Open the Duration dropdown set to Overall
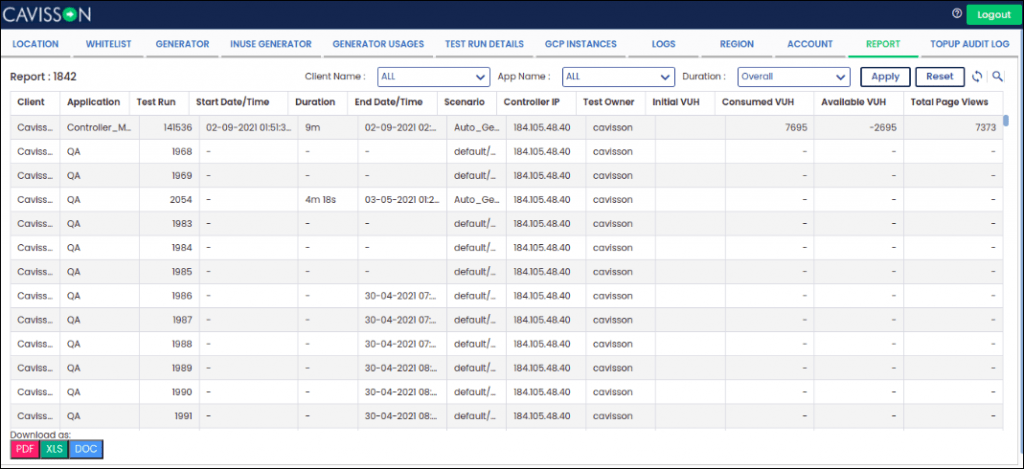 pyautogui.click(x=794, y=76)
